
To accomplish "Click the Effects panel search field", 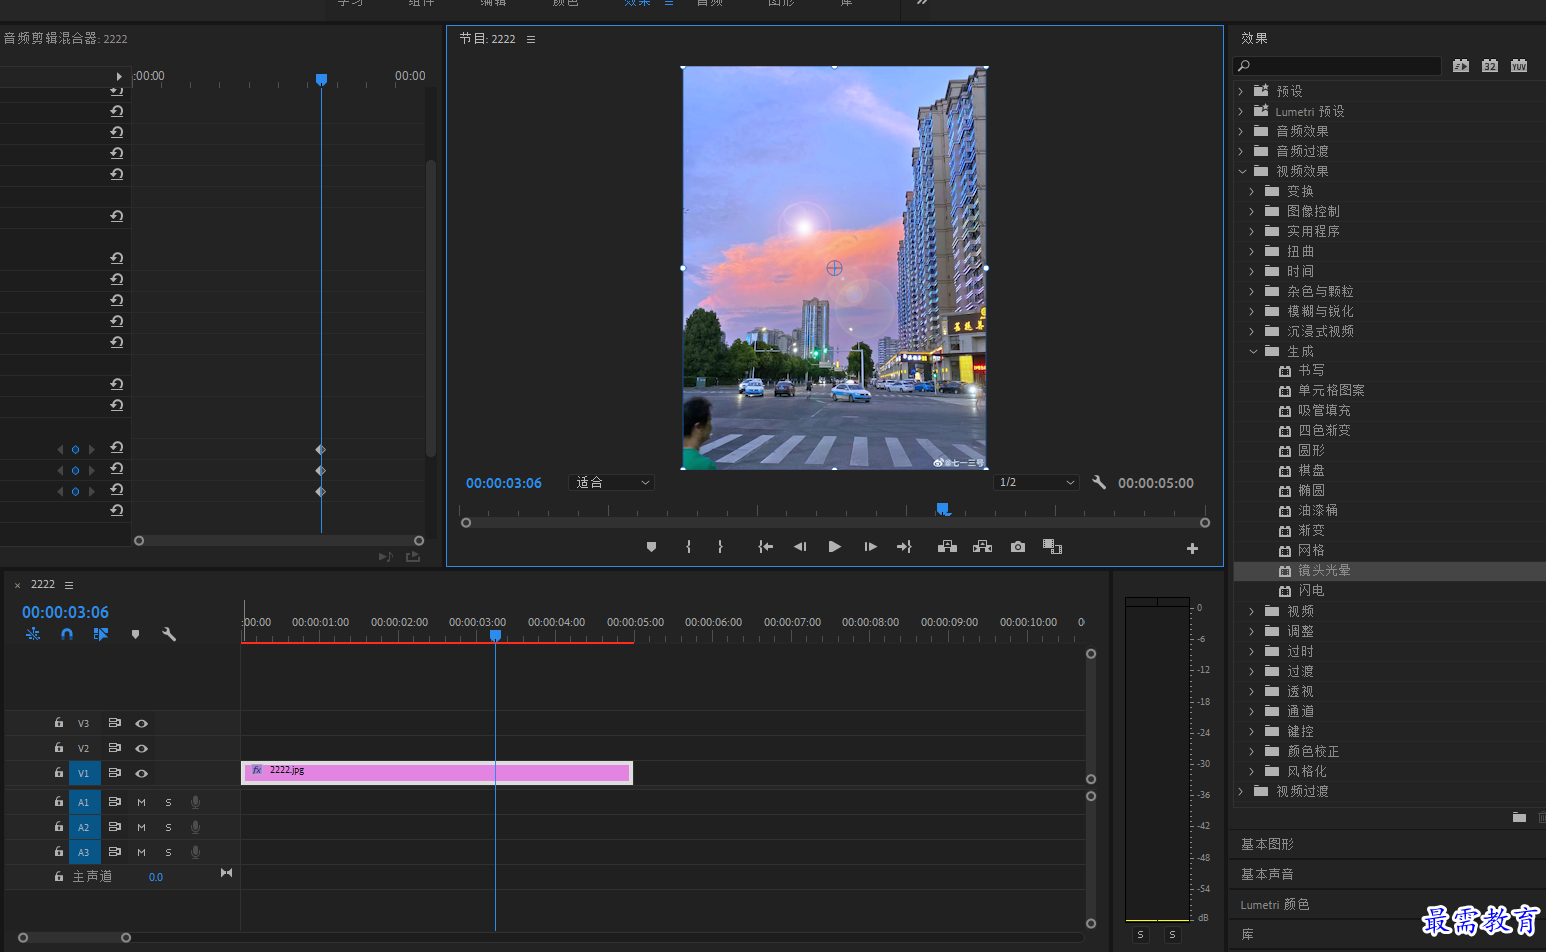I will (x=1338, y=66).
